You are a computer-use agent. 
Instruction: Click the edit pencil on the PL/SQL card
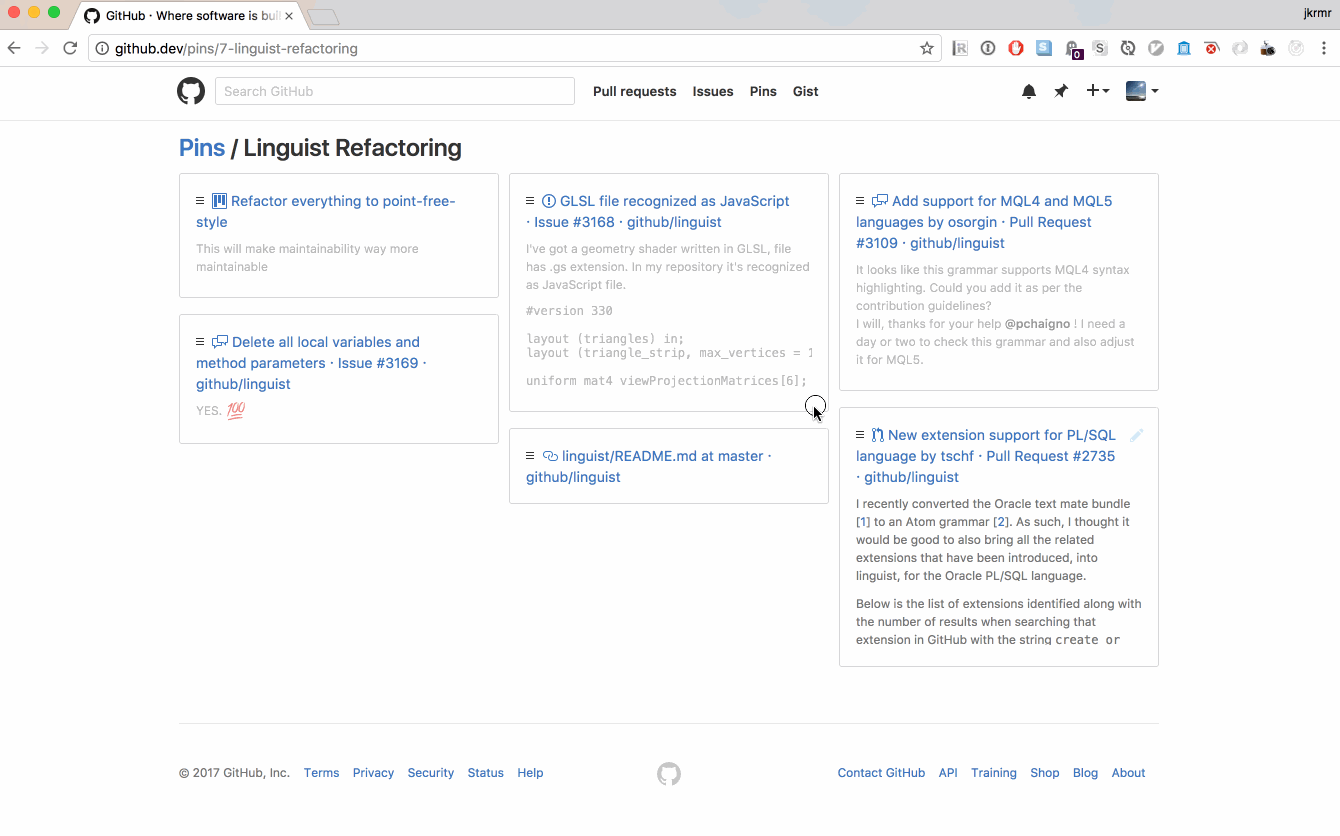(1136, 435)
